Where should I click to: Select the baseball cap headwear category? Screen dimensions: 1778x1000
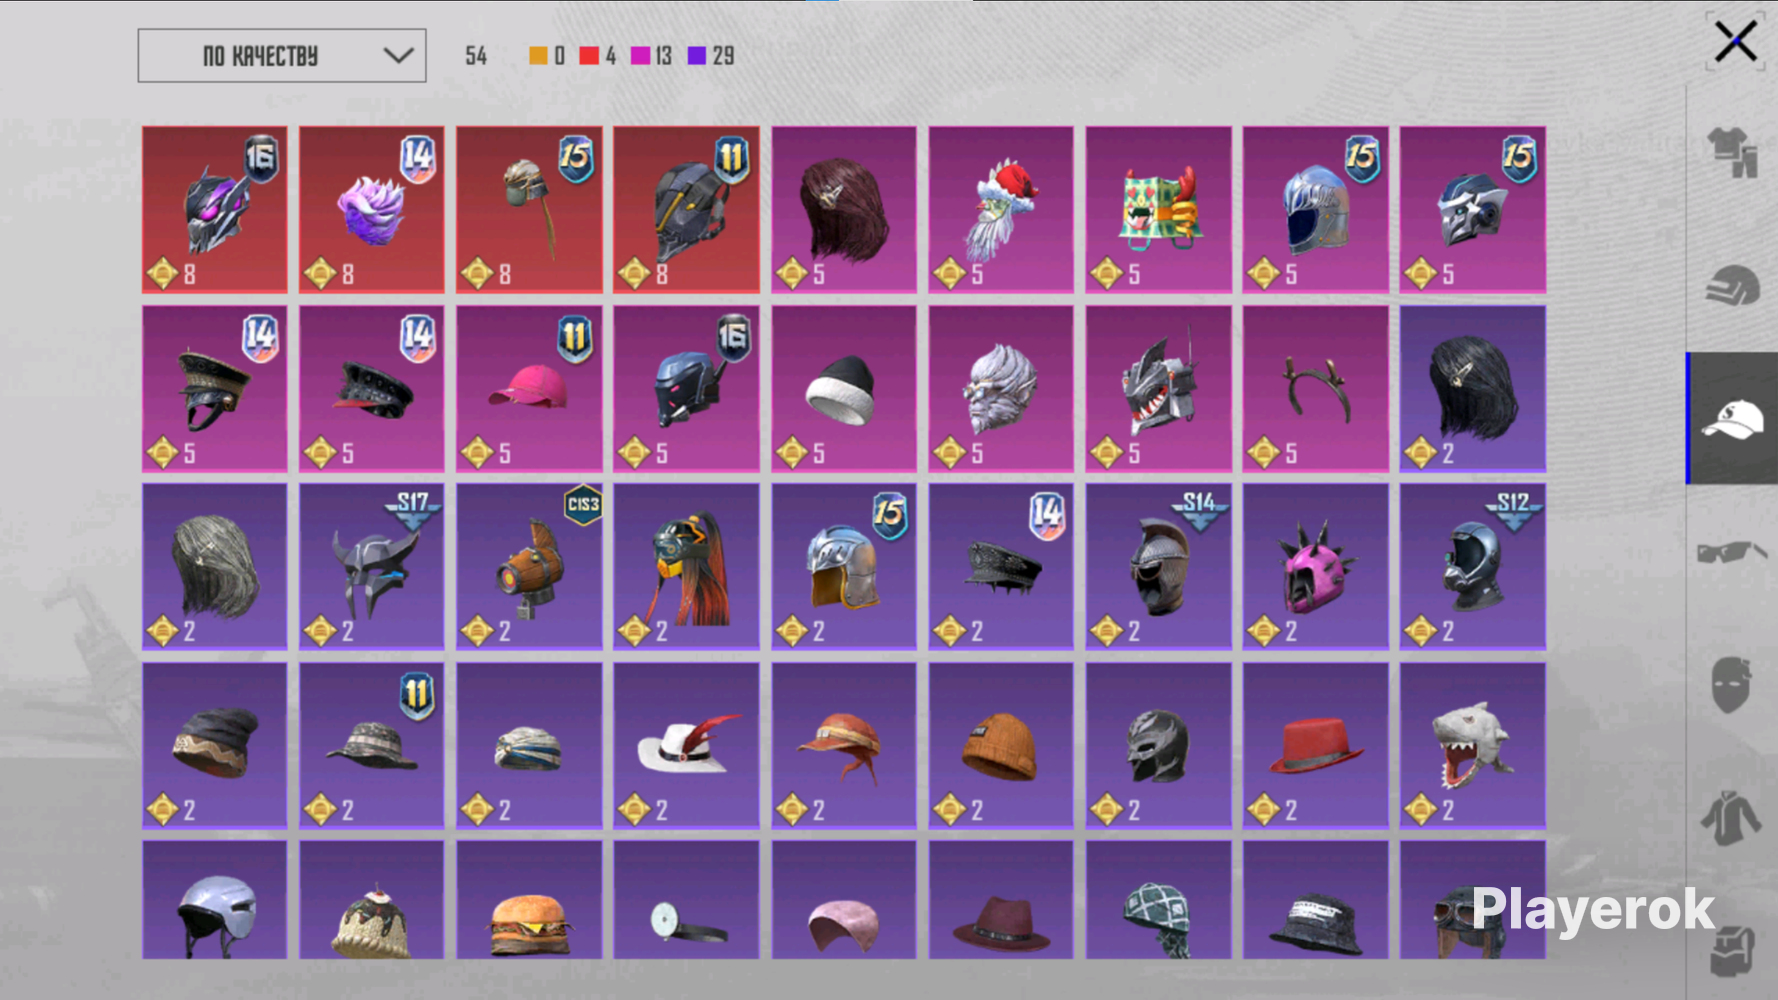click(1733, 418)
